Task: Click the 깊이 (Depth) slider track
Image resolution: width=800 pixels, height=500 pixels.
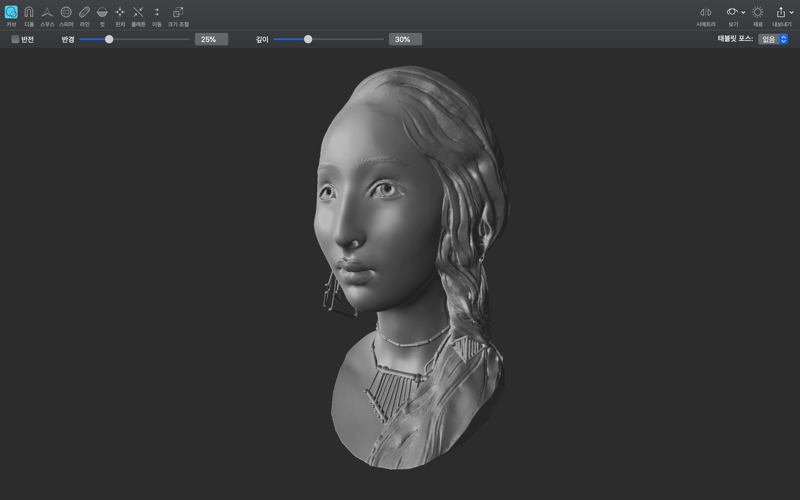Action: 345,39
